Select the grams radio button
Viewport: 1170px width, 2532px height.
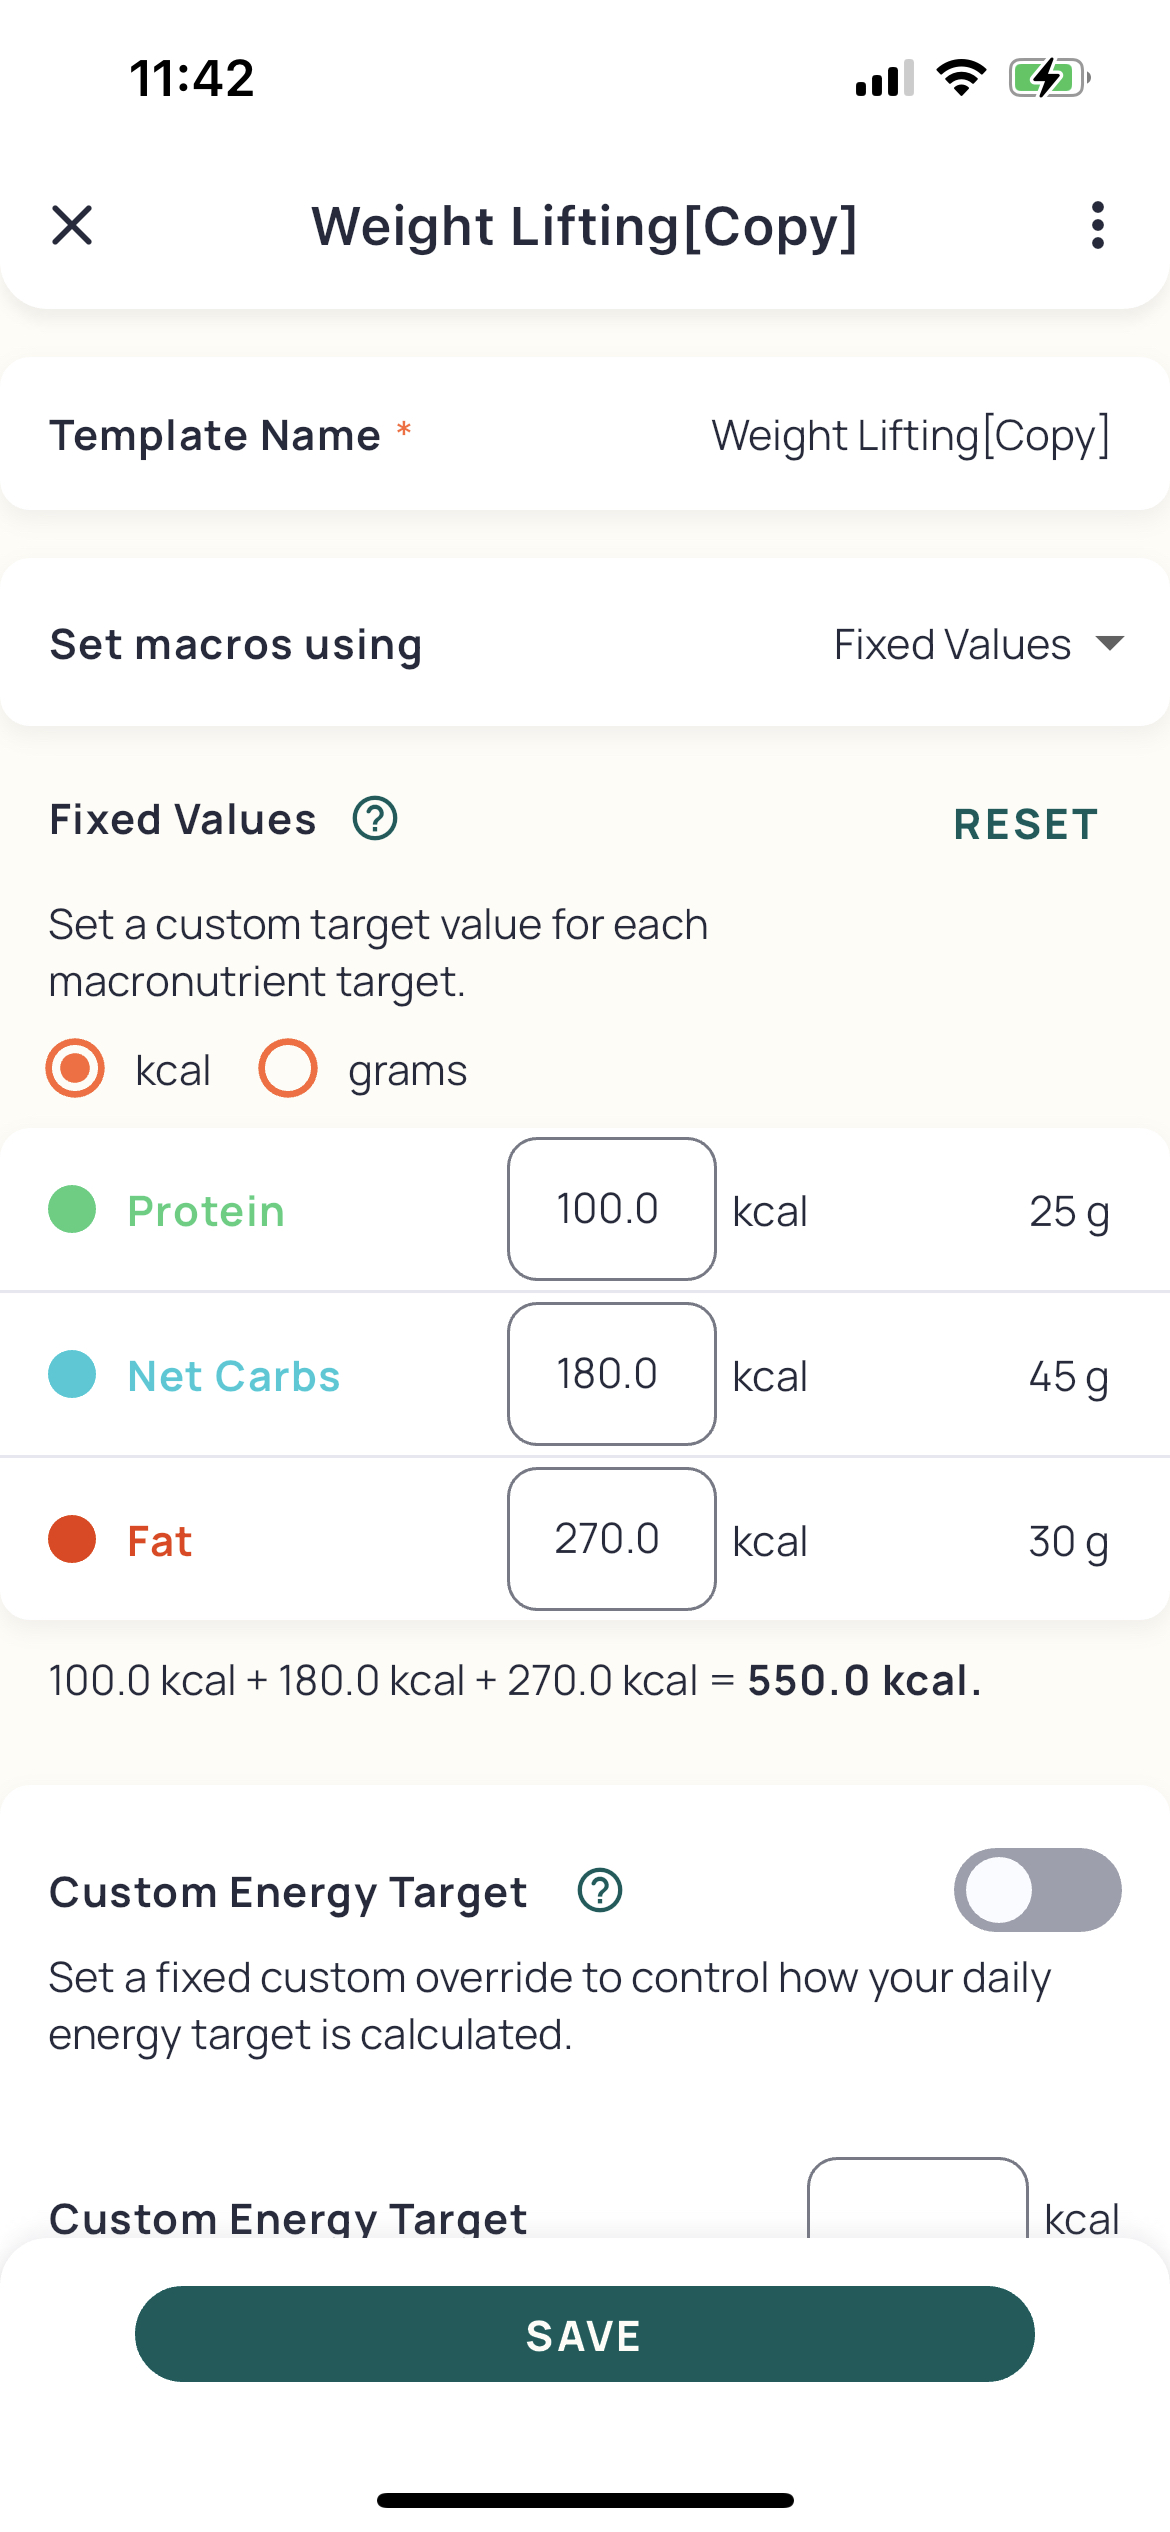[x=288, y=1068]
